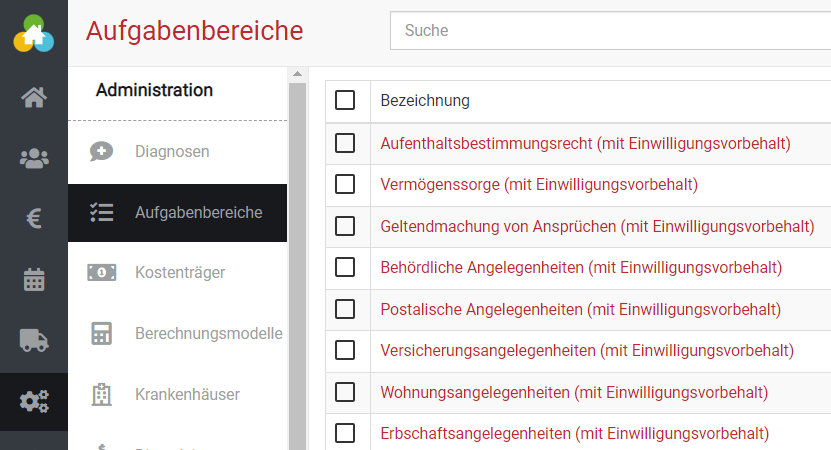Tick the checkbox for Wohnungsangelegenheiten
This screenshot has height=450, width=831.
345,392
